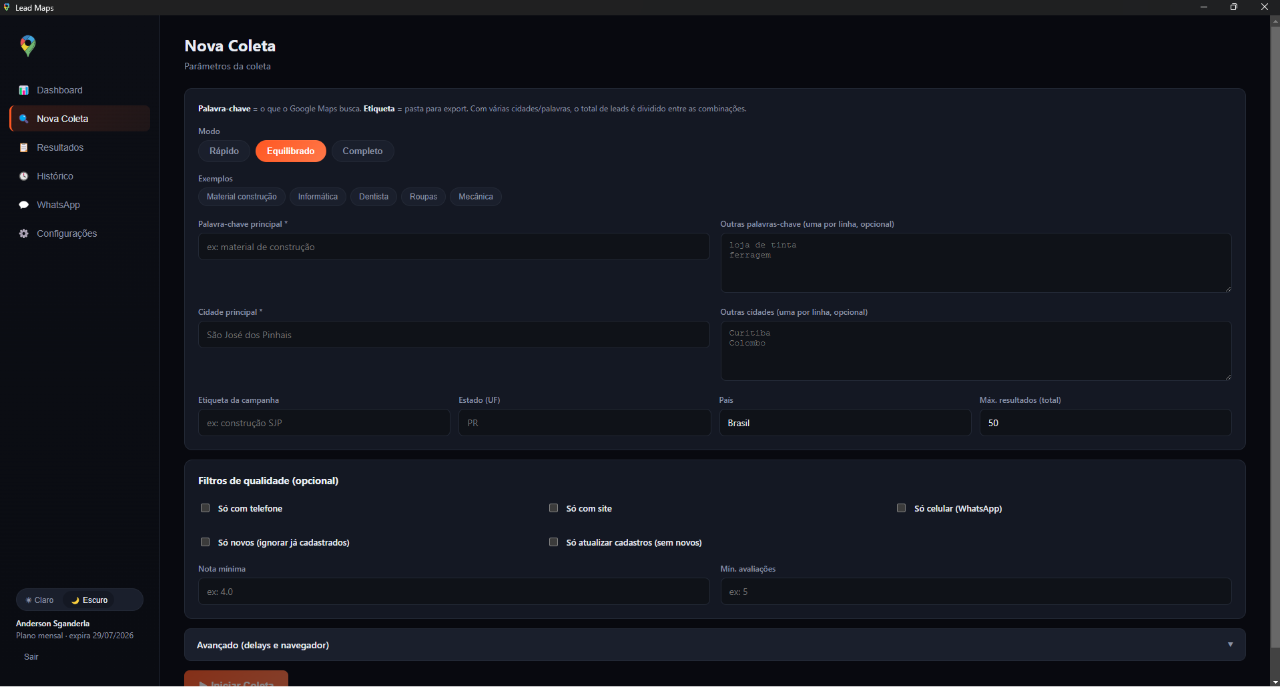This screenshot has height=687, width=1280.
Task: Check the Só com site filter
Action: [x=554, y=508]
